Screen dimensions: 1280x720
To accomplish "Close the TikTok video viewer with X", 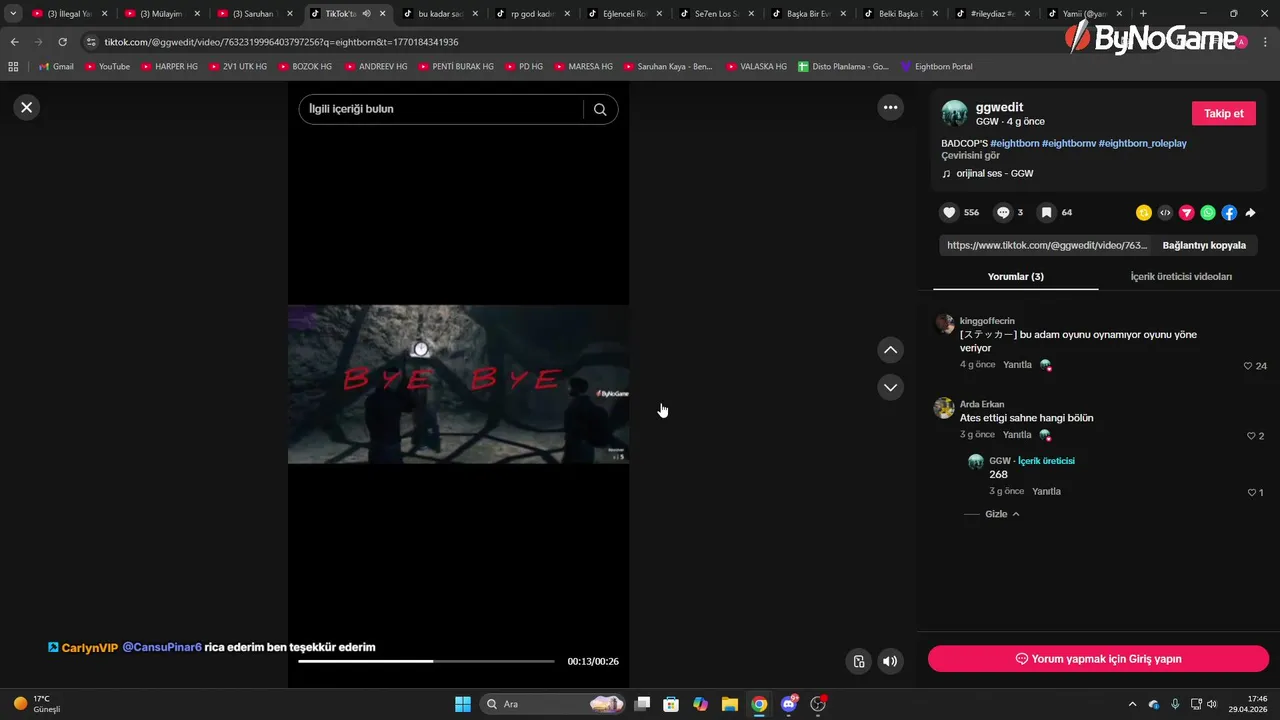I will point(27,107).
